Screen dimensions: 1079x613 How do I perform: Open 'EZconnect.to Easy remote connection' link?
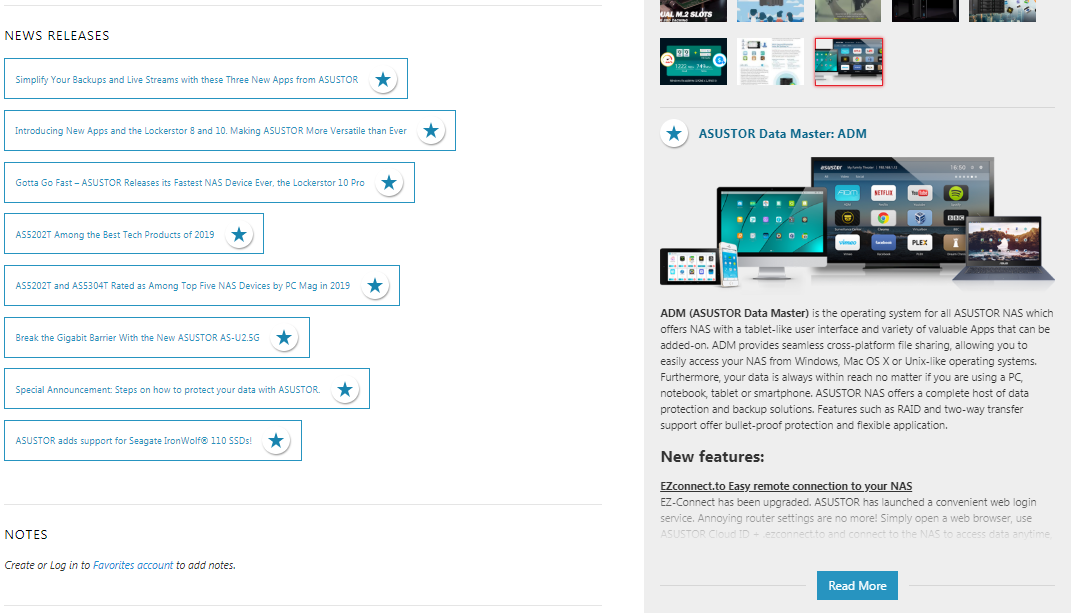tap(786, 486)
